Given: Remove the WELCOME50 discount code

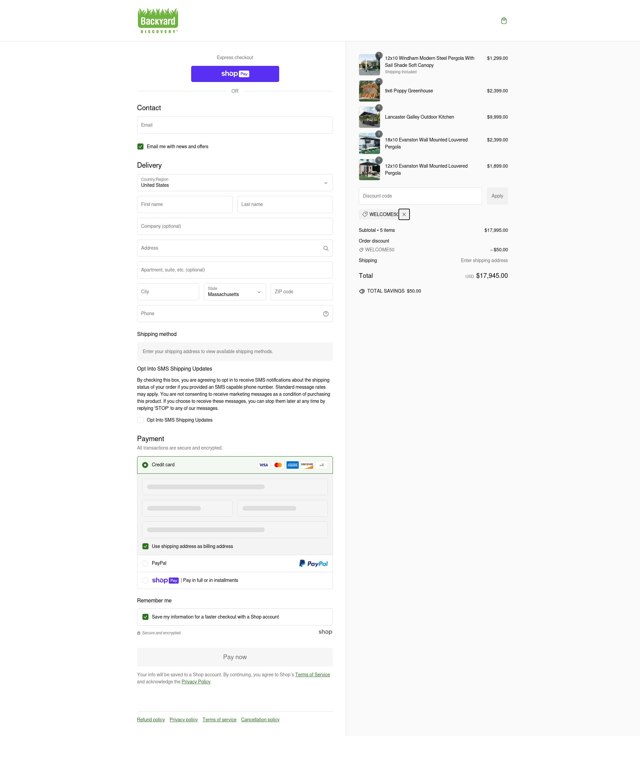Looking at the screenshot, I should (x=404, y=214).
